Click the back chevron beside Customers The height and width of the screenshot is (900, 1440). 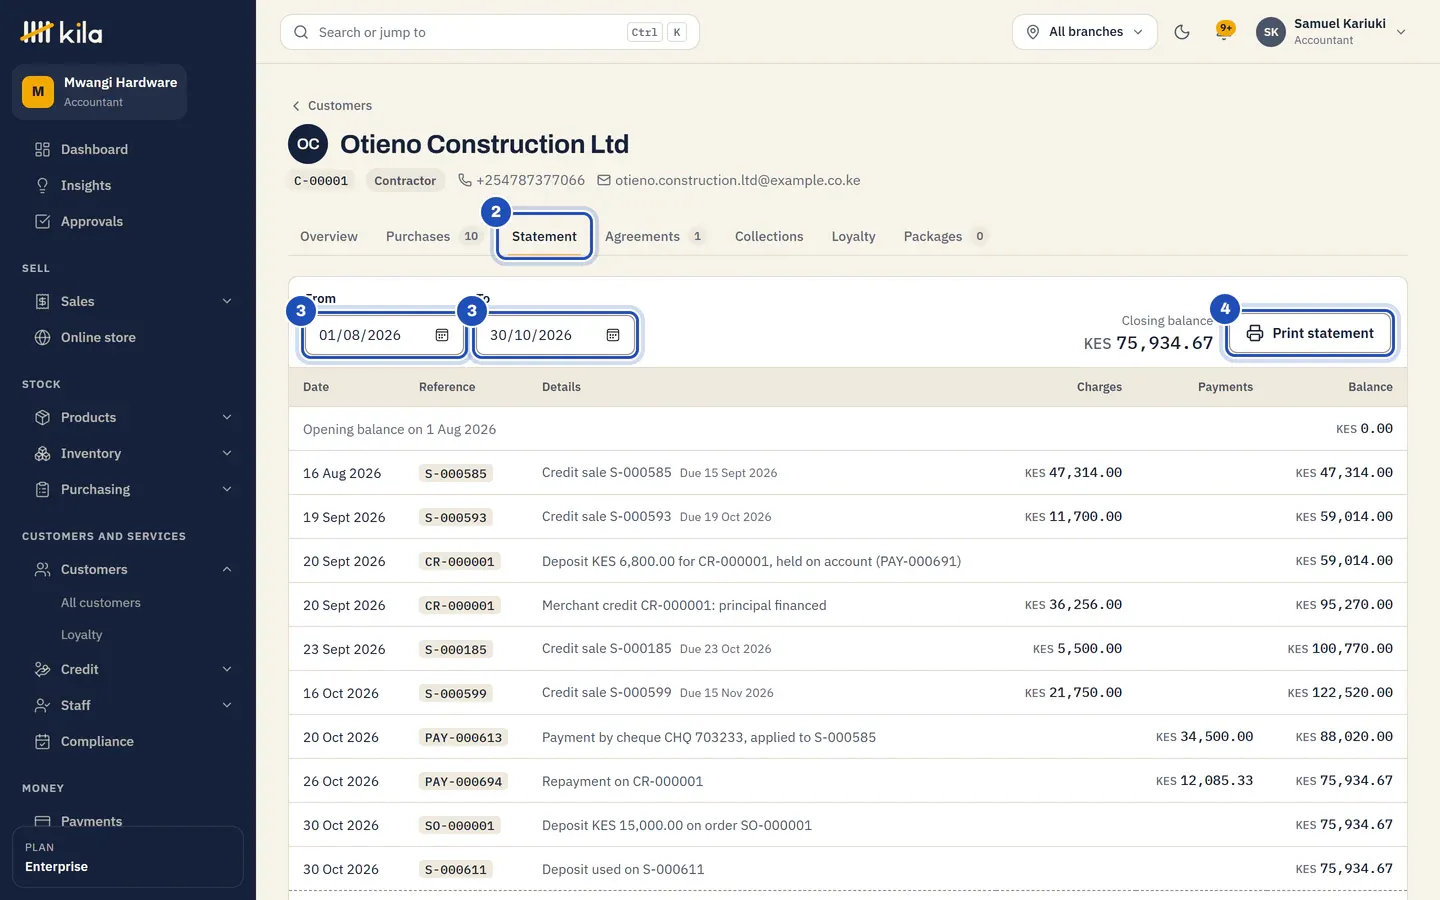click(x=296, y=106)
